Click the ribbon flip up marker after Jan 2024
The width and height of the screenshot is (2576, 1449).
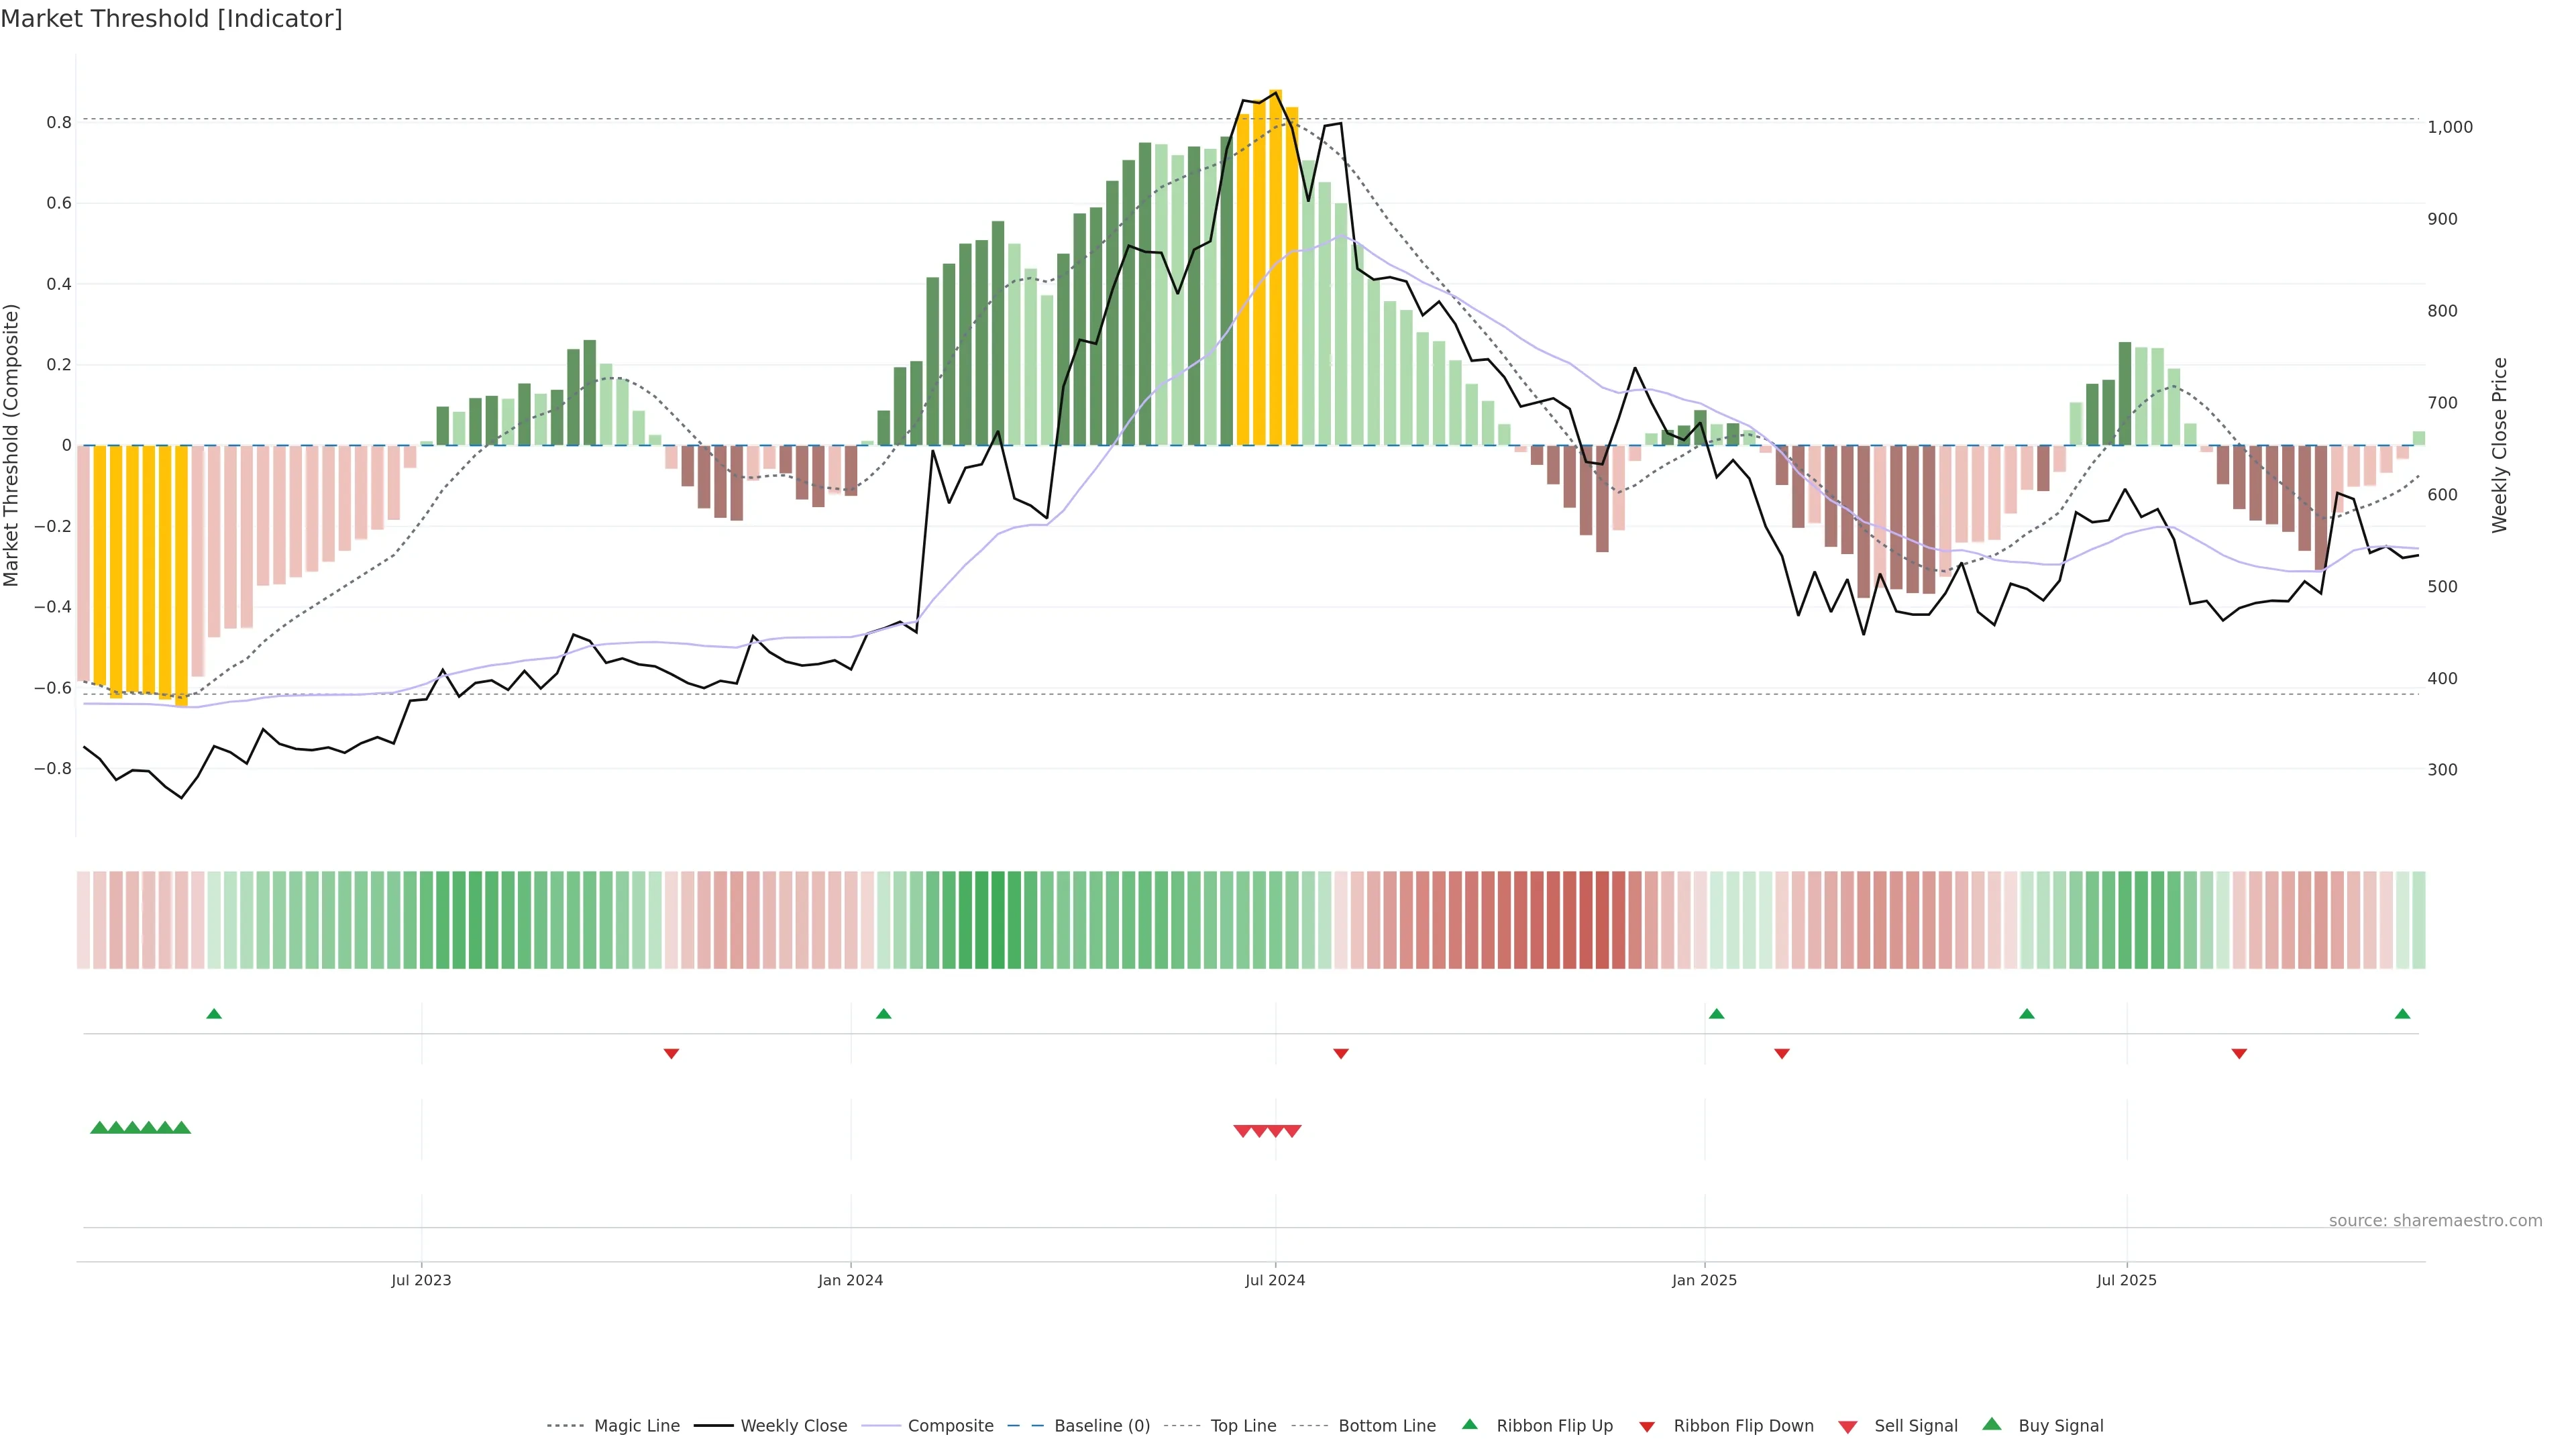coord(883,1014)
